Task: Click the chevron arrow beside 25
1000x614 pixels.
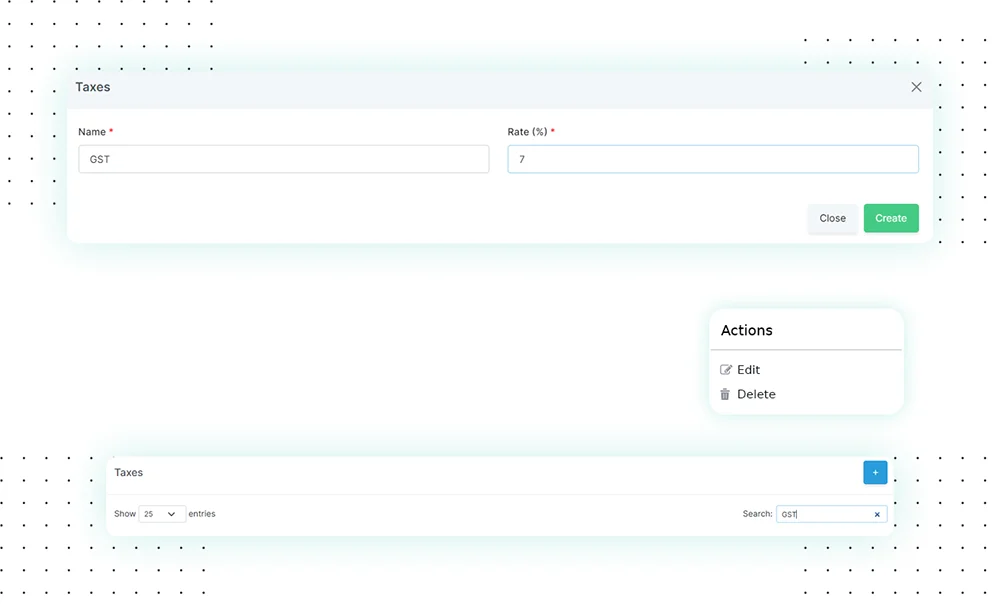Action: click(x=172, y=514)
